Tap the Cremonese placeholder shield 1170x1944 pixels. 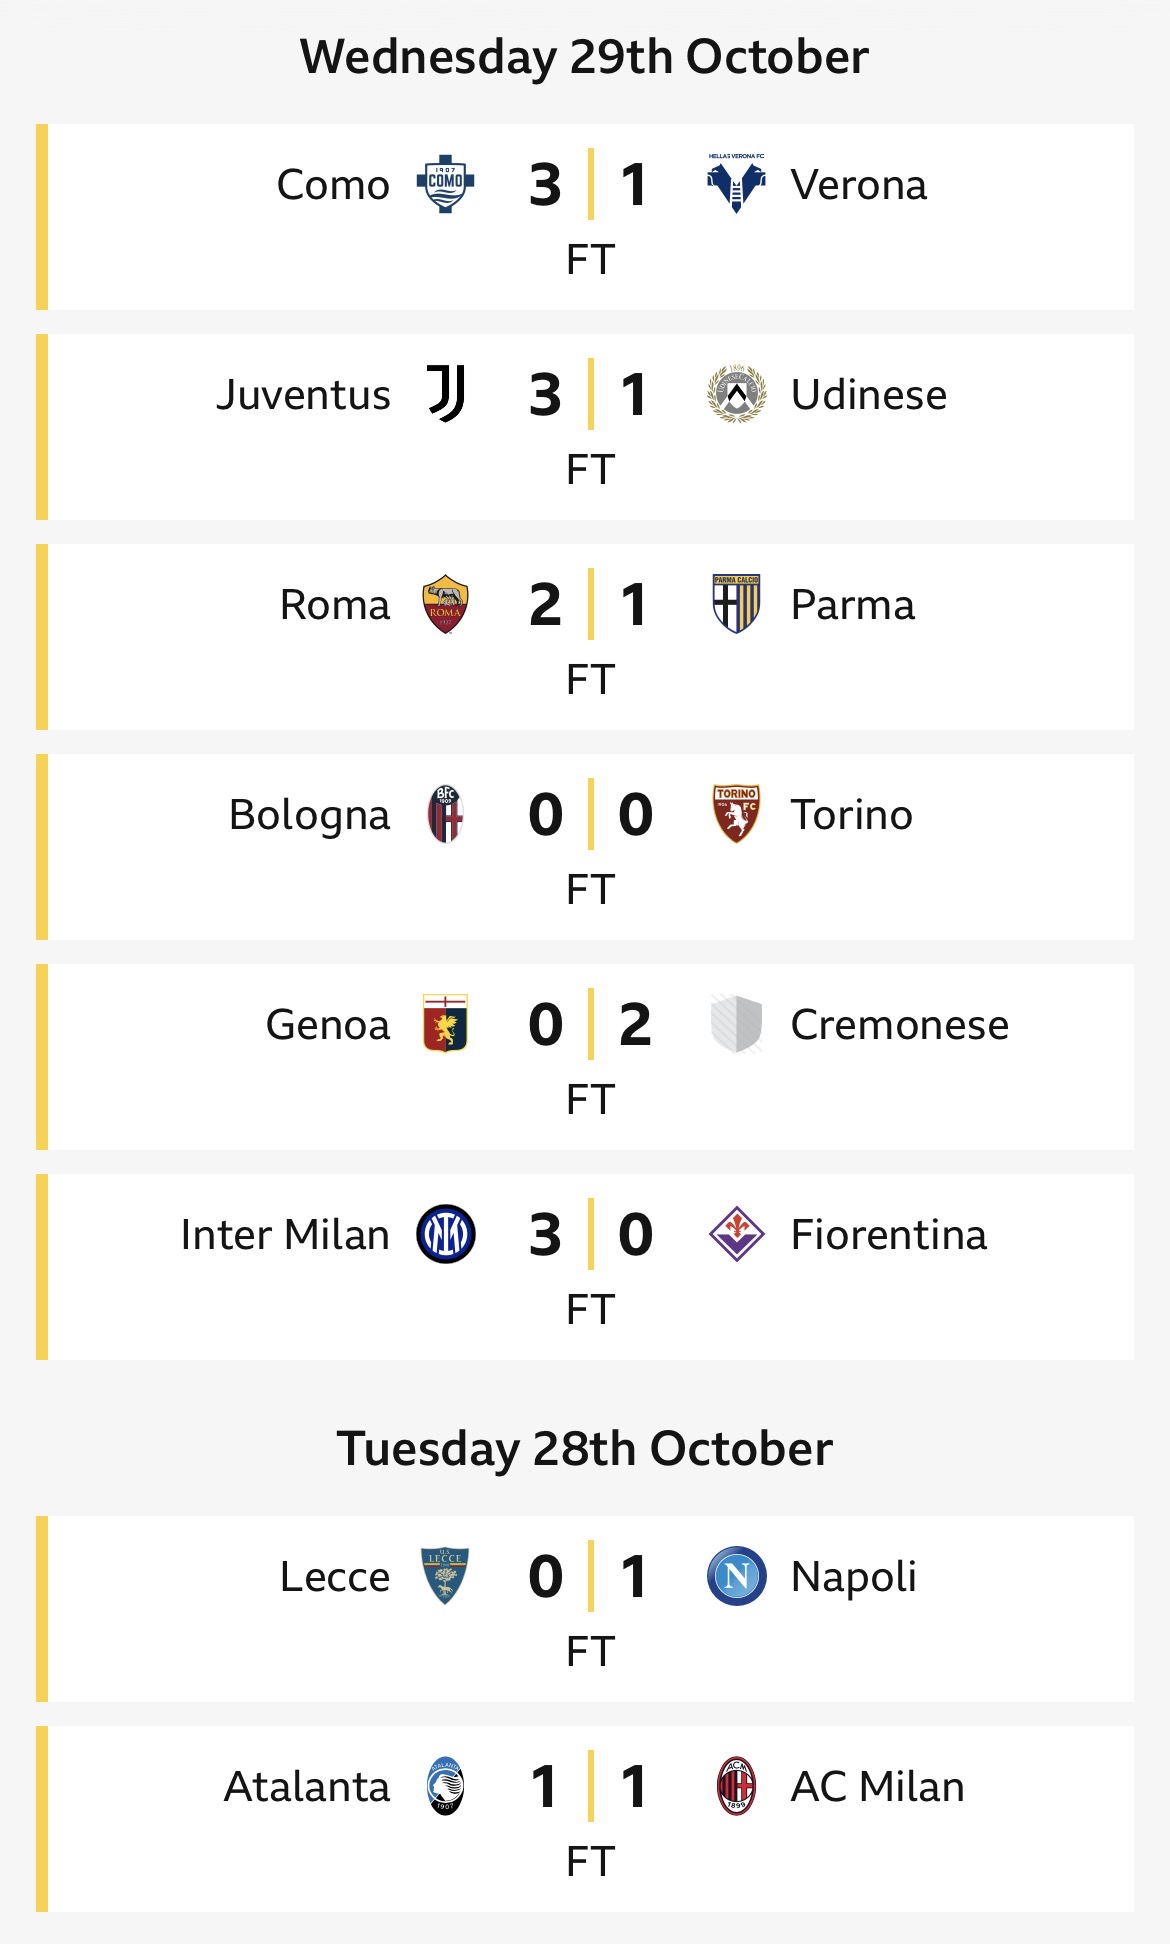[736, 1024]
